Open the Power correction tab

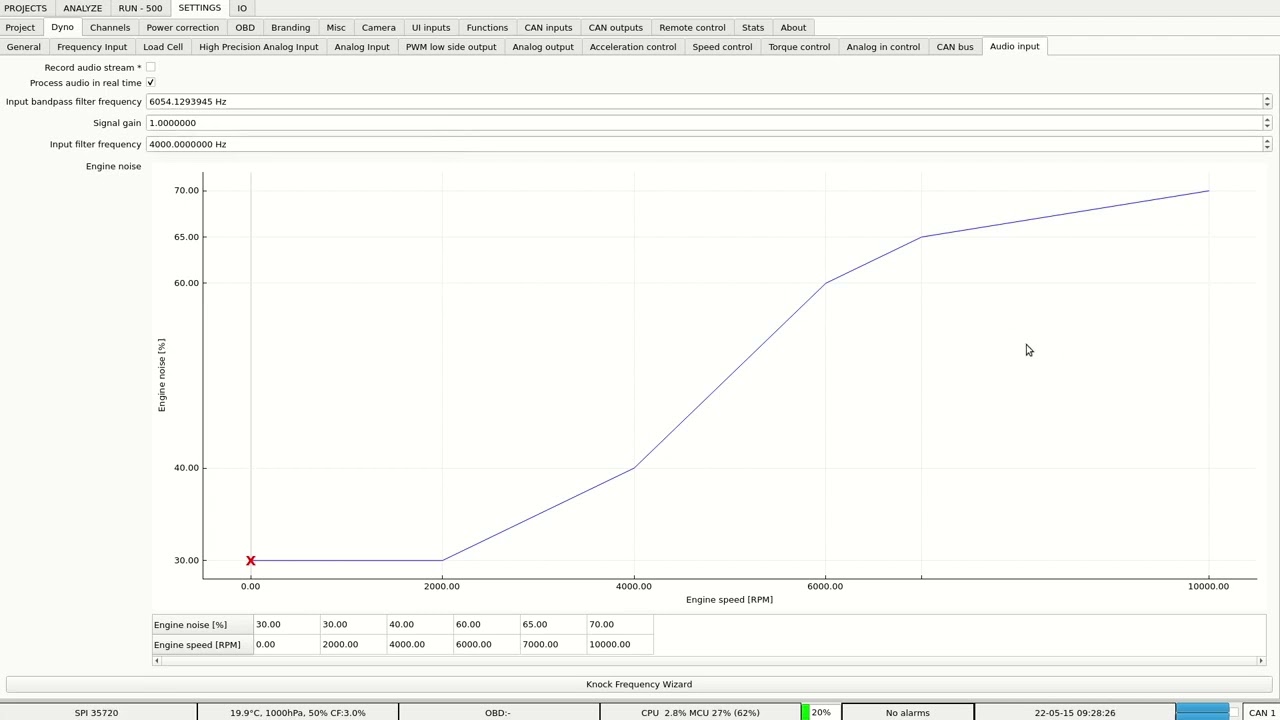[183, 27]
